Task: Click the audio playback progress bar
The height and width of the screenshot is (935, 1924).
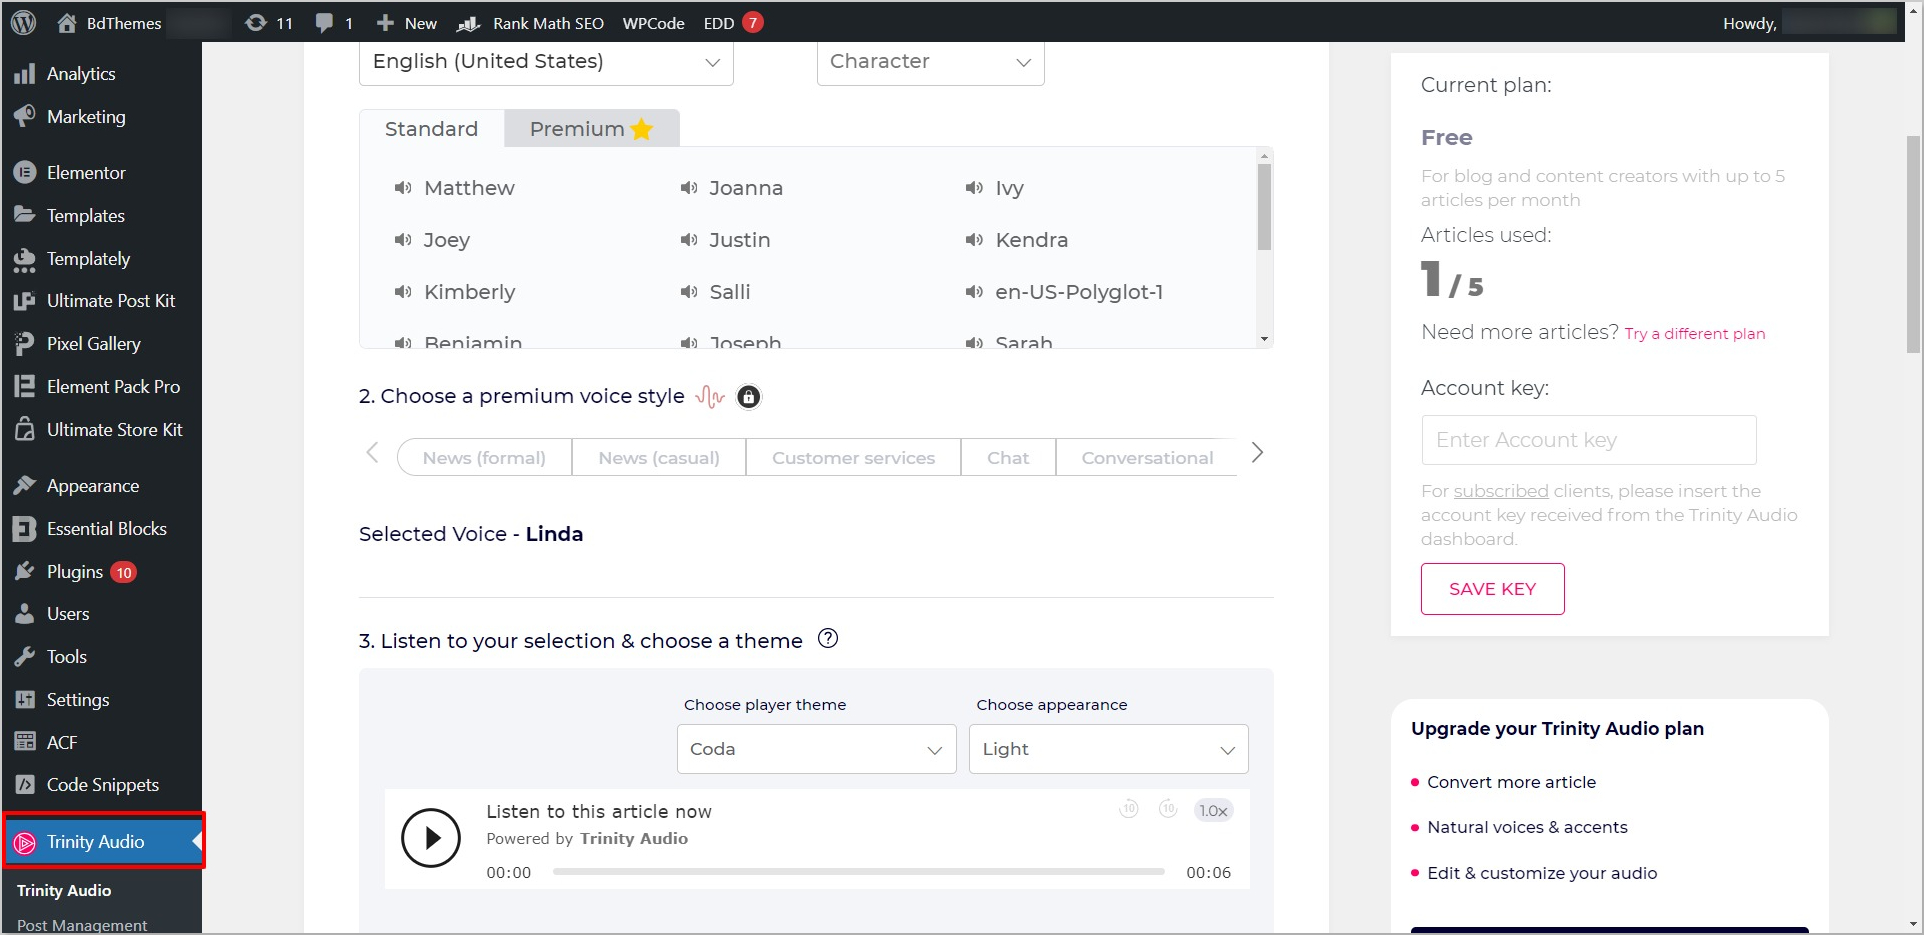Action: coord(857,871)
